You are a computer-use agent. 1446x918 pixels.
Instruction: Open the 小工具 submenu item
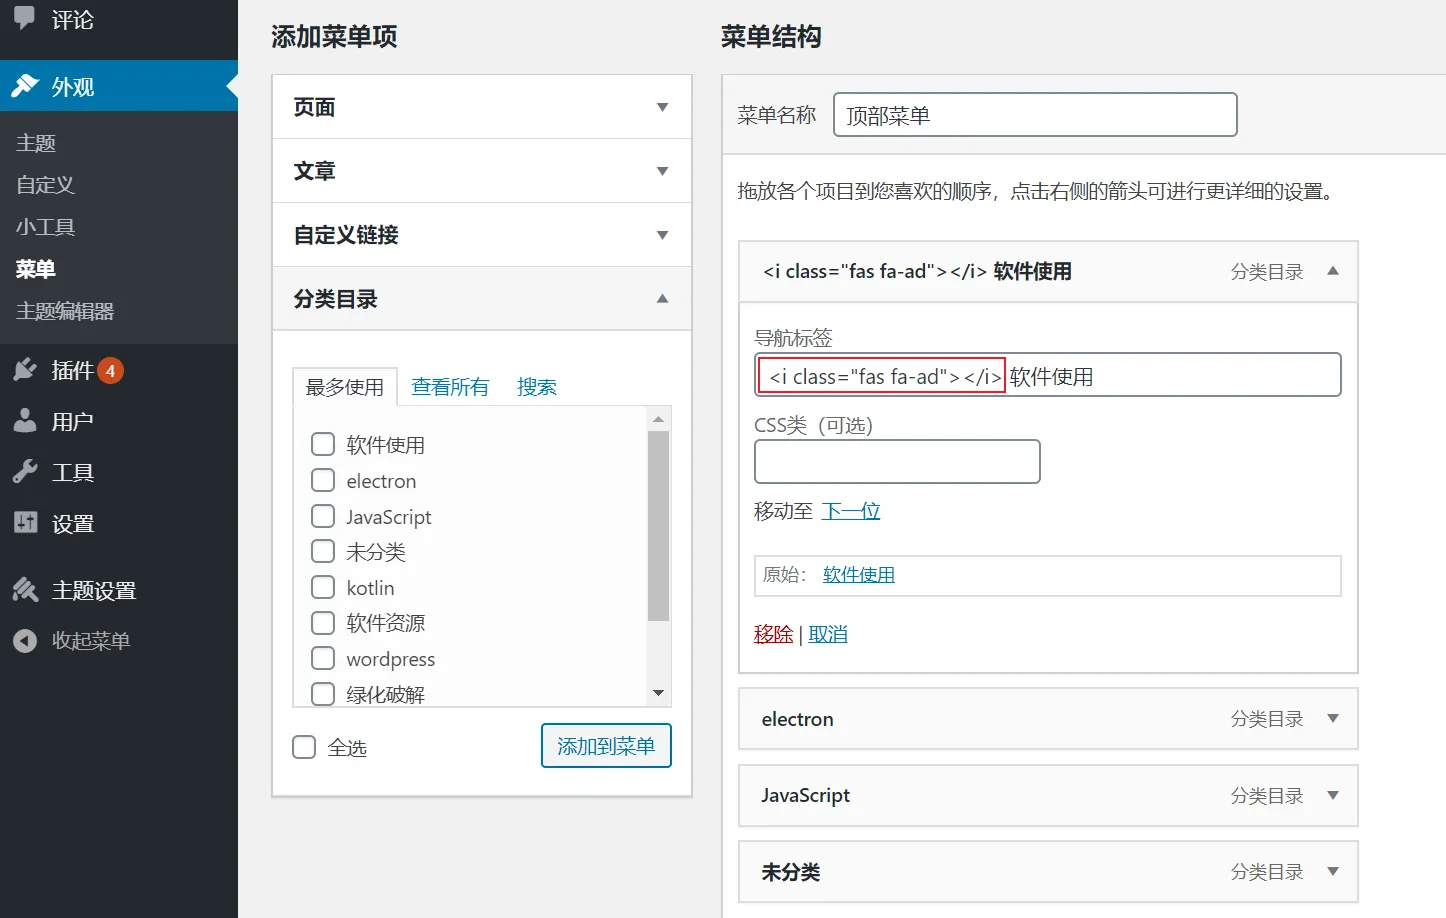(x=45, y=227)
